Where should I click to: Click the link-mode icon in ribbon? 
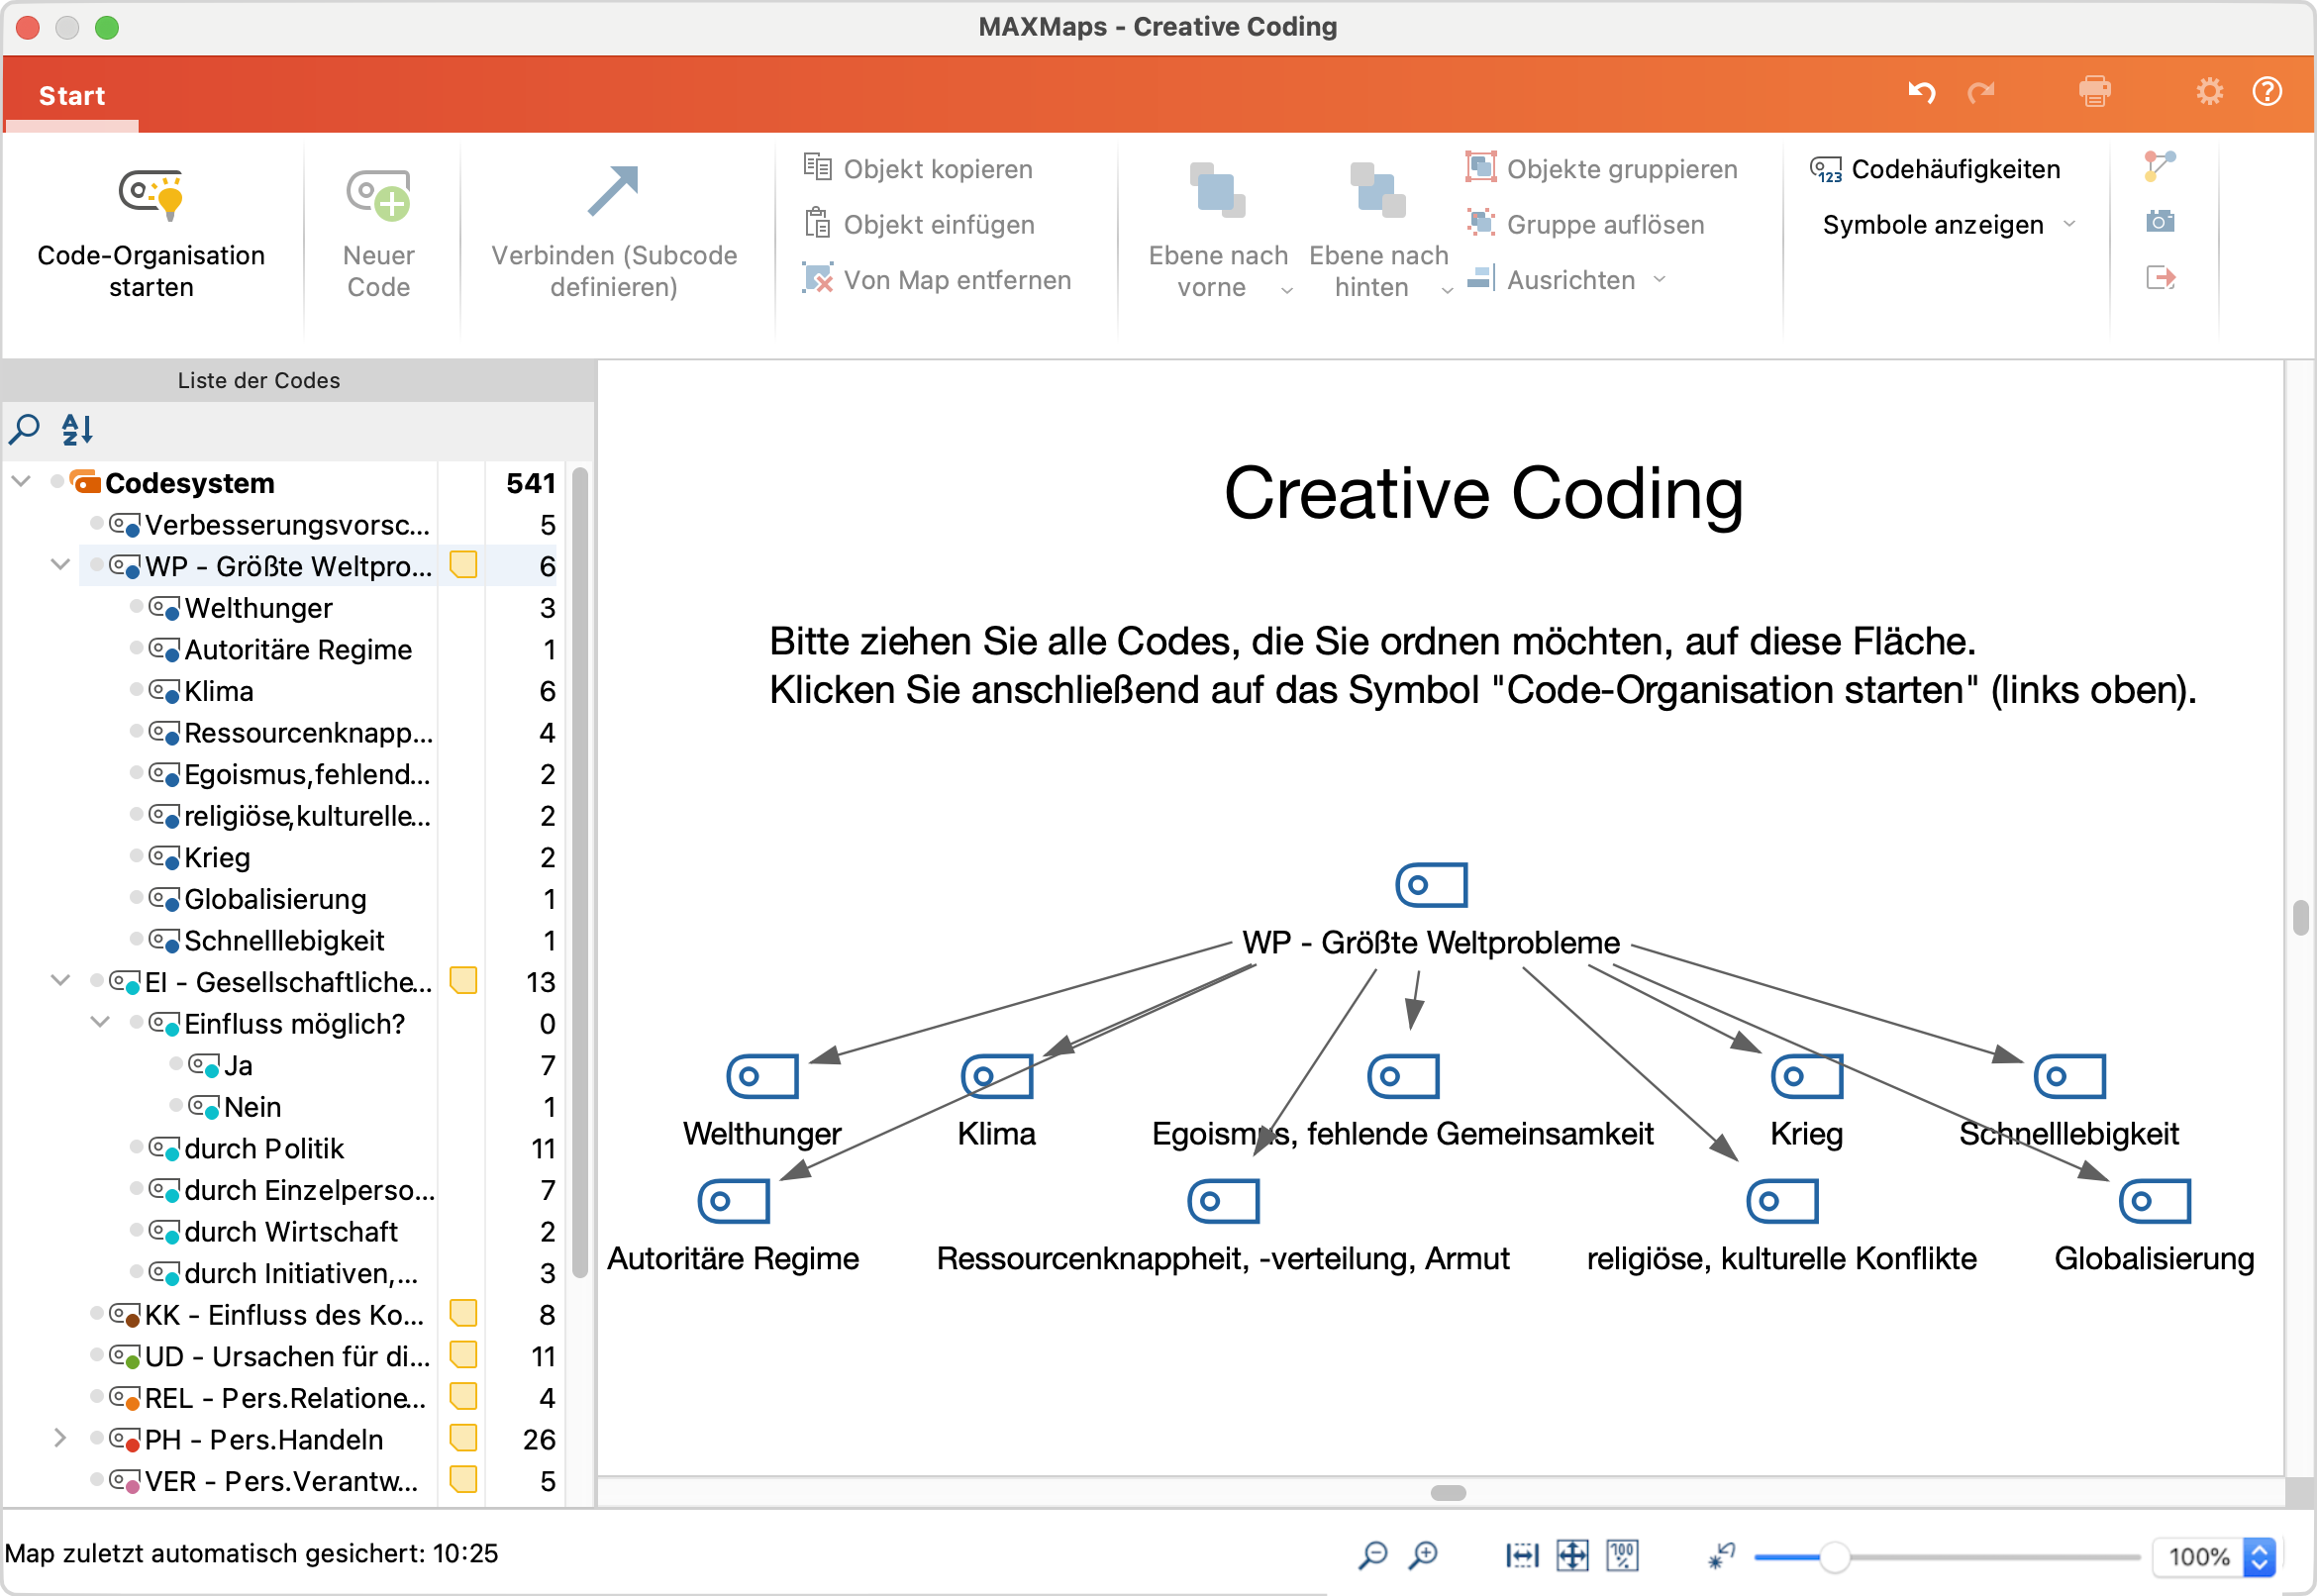[2159, 166]
